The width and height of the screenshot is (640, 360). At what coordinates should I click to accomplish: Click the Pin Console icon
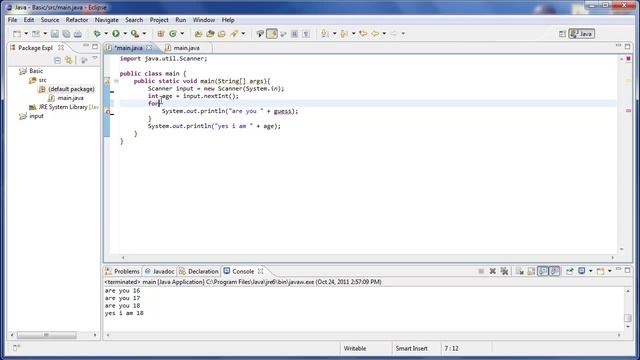pos(569,271)
